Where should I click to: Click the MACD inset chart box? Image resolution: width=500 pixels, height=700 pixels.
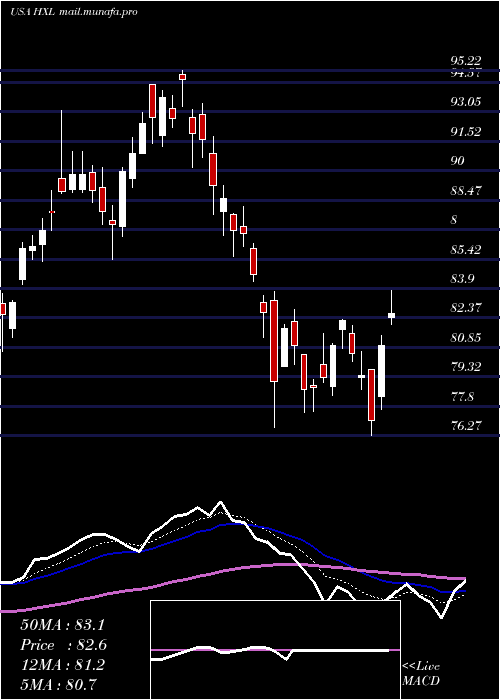point(275,650)
